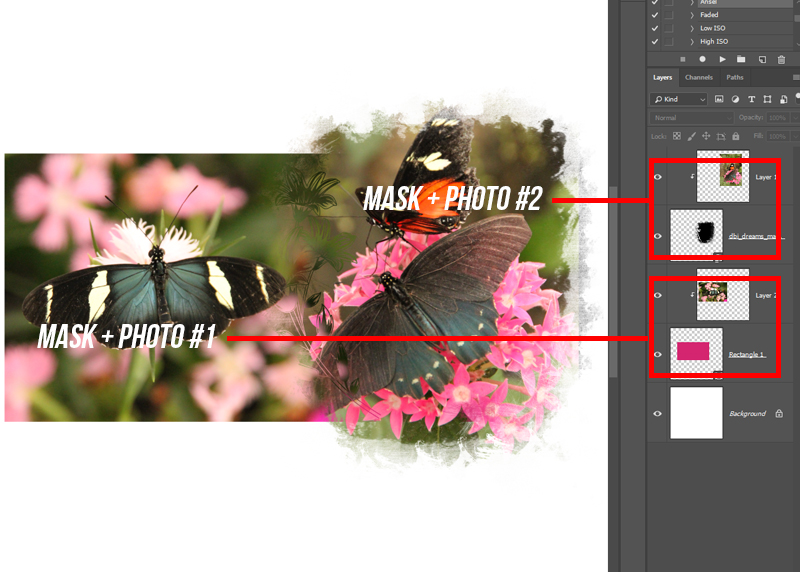Expand the Low ISO action
800x572 pixels.
click(x=692, y=28)
